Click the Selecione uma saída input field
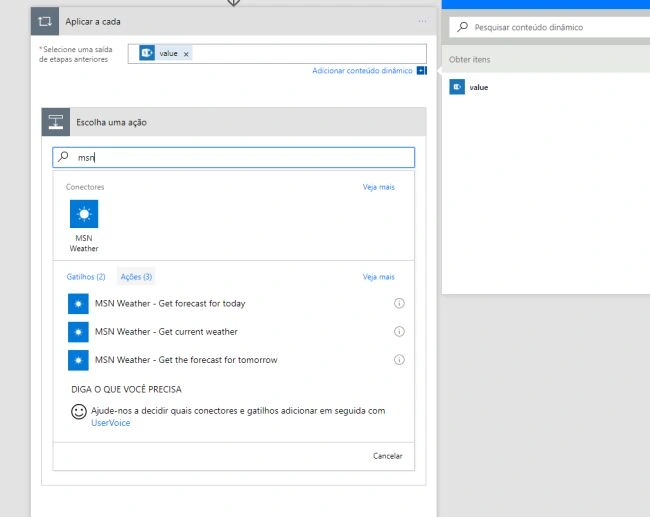Viewport: 650px width, 517px height. point(277,54)
